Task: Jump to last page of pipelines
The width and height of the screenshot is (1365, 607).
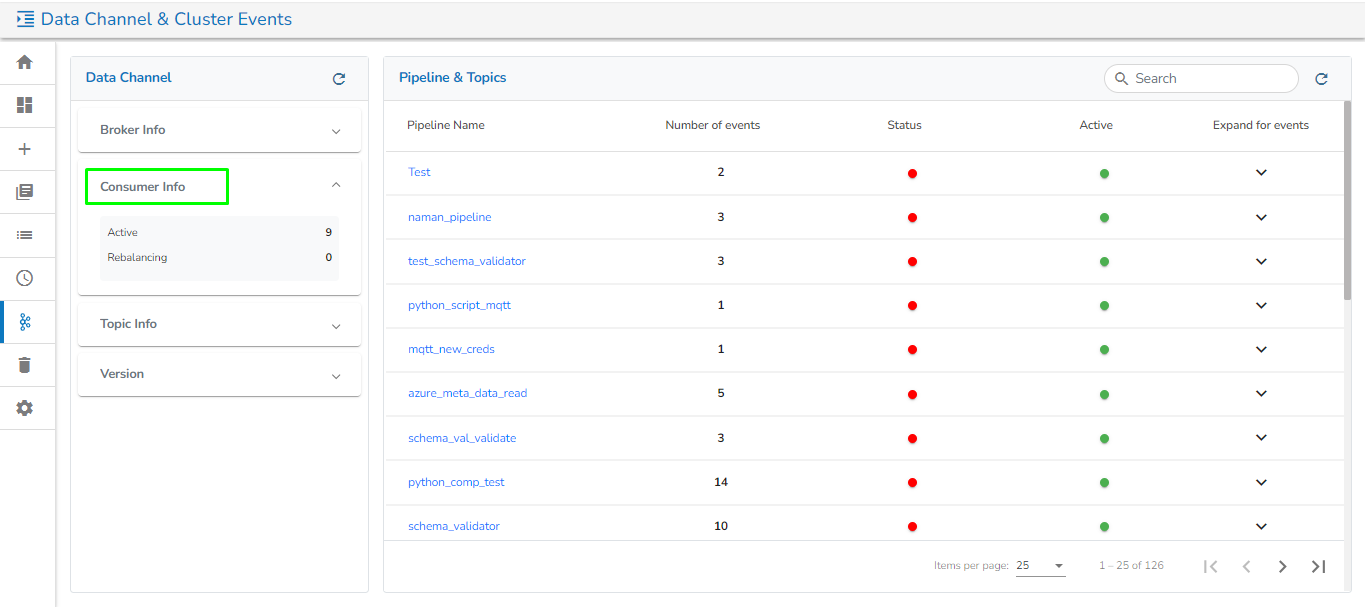Action: [x=1318, y=566]
